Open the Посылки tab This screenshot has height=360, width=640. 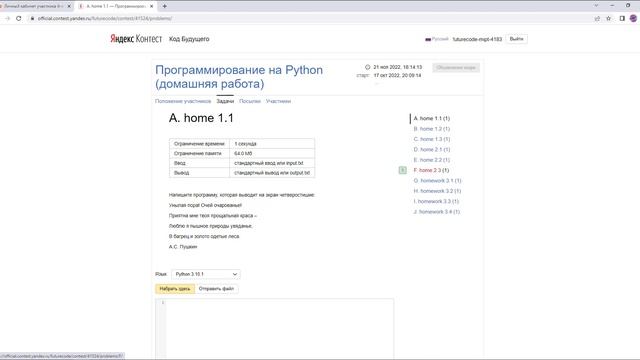pyautogui.click(x=250, y=101)
